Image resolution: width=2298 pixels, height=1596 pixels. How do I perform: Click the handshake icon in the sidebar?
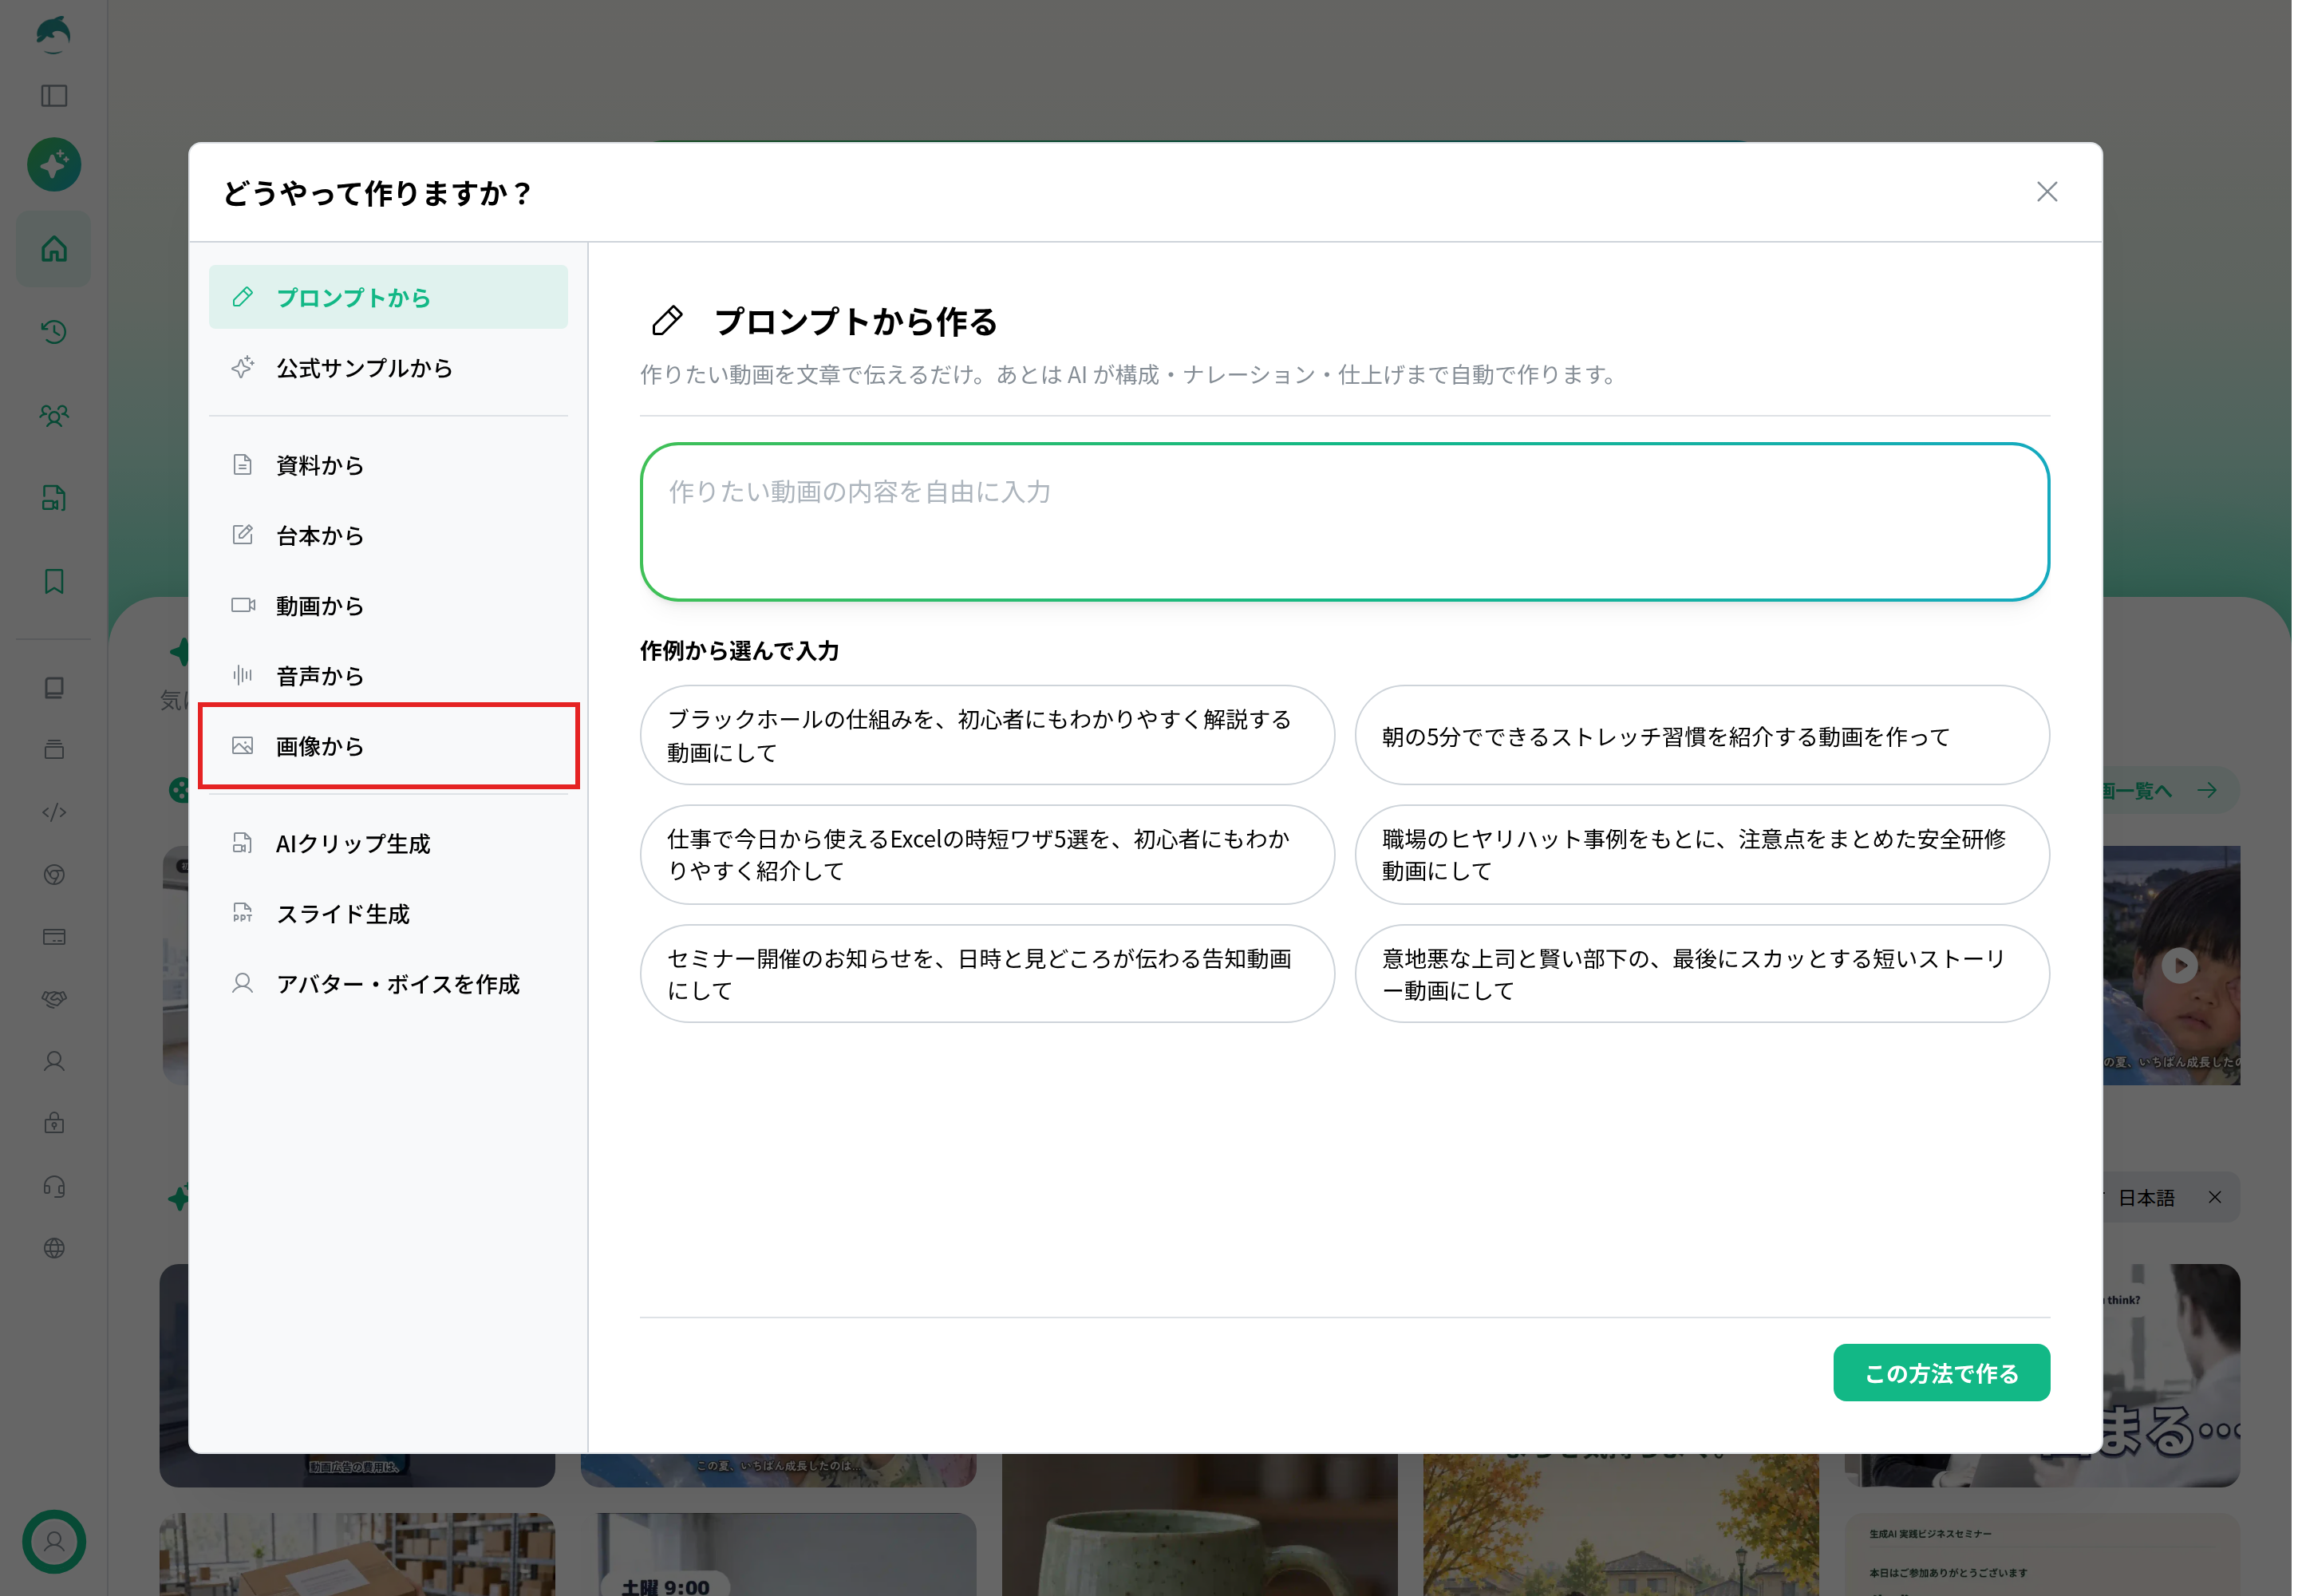tap(54, 998)
